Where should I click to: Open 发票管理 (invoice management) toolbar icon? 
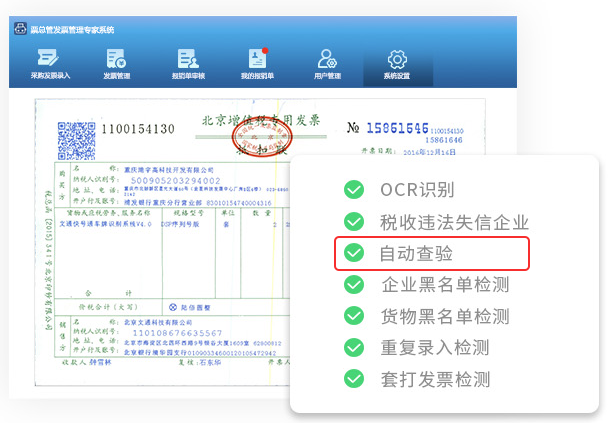tap(116, 64)
